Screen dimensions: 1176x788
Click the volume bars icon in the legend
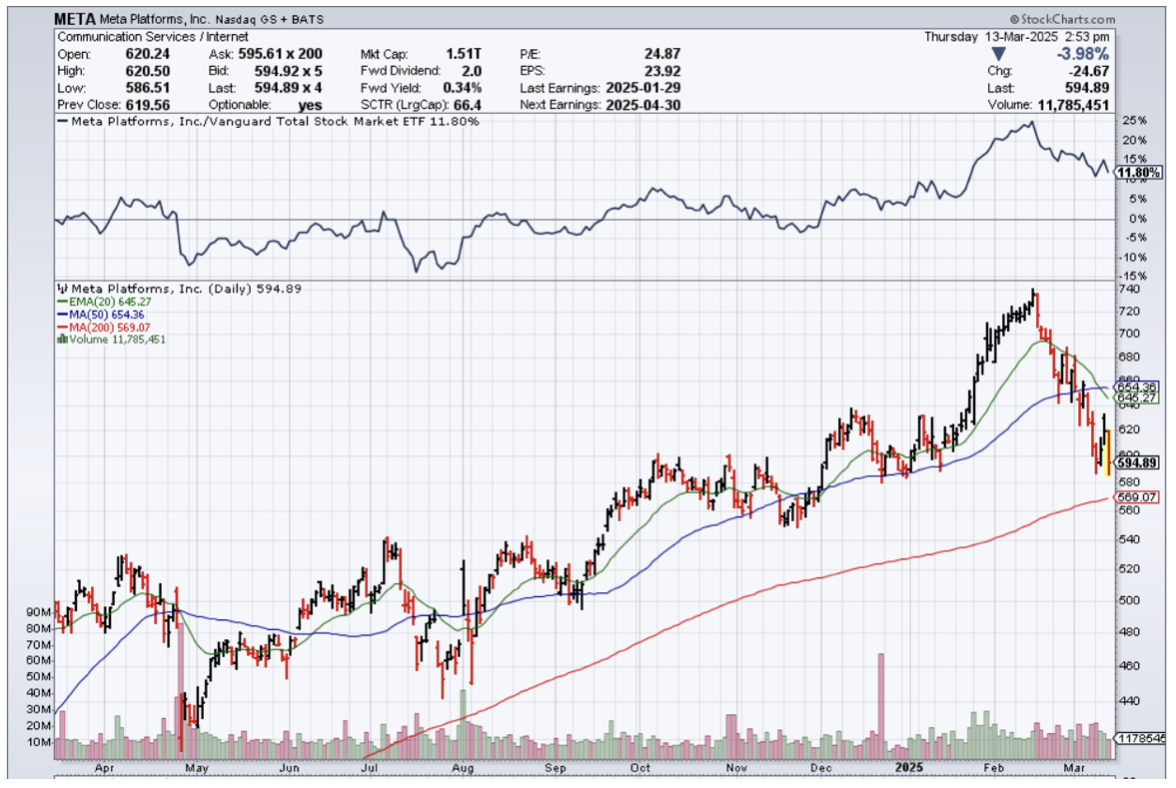[63, 340]
